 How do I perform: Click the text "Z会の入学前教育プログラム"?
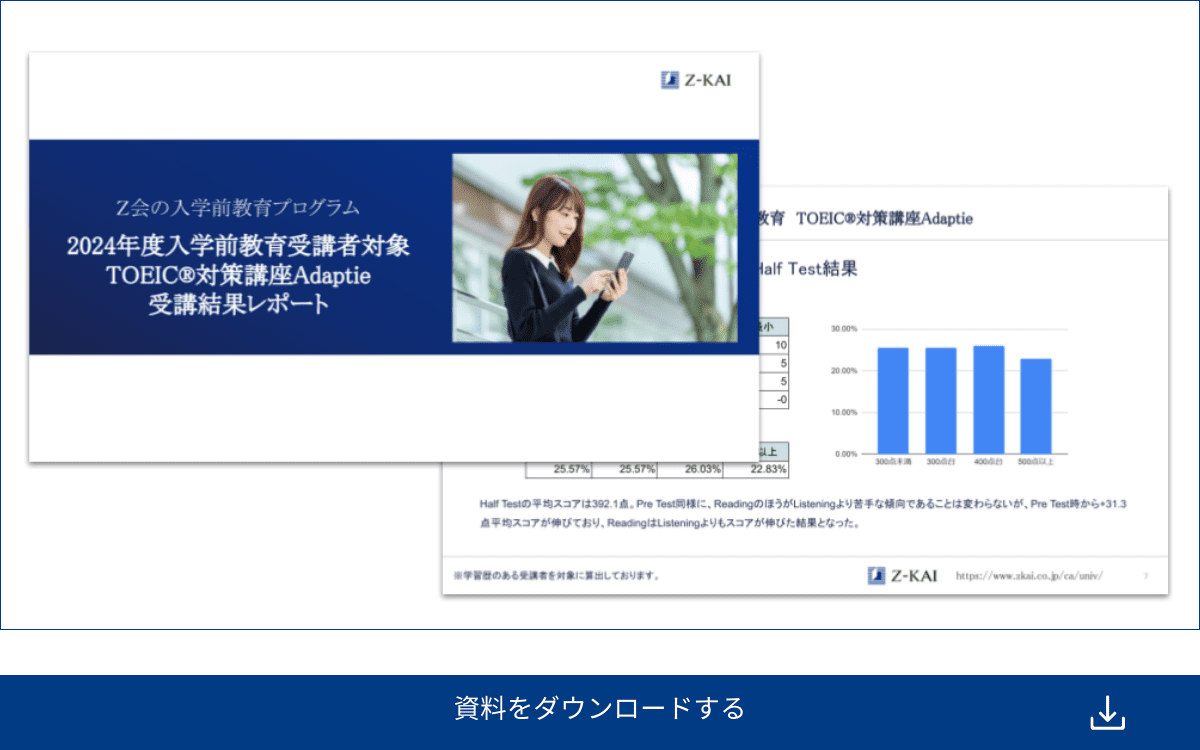(x=238, y=208)
